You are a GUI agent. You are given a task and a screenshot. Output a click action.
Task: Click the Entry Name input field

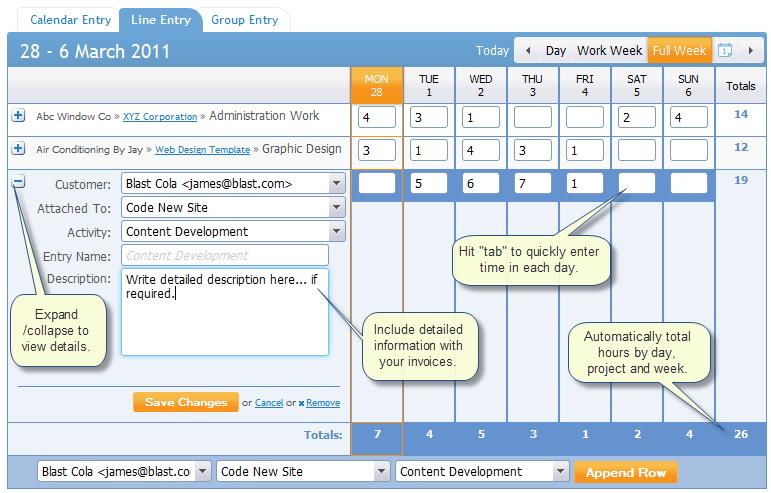coord(224,255)
